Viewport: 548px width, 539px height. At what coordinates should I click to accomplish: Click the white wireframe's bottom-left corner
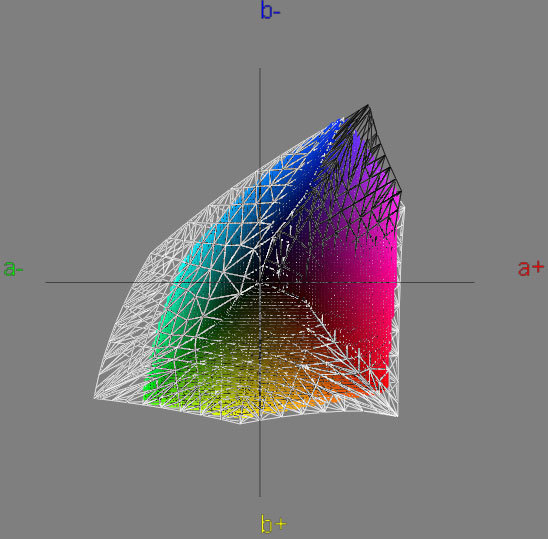click(95, 397)
